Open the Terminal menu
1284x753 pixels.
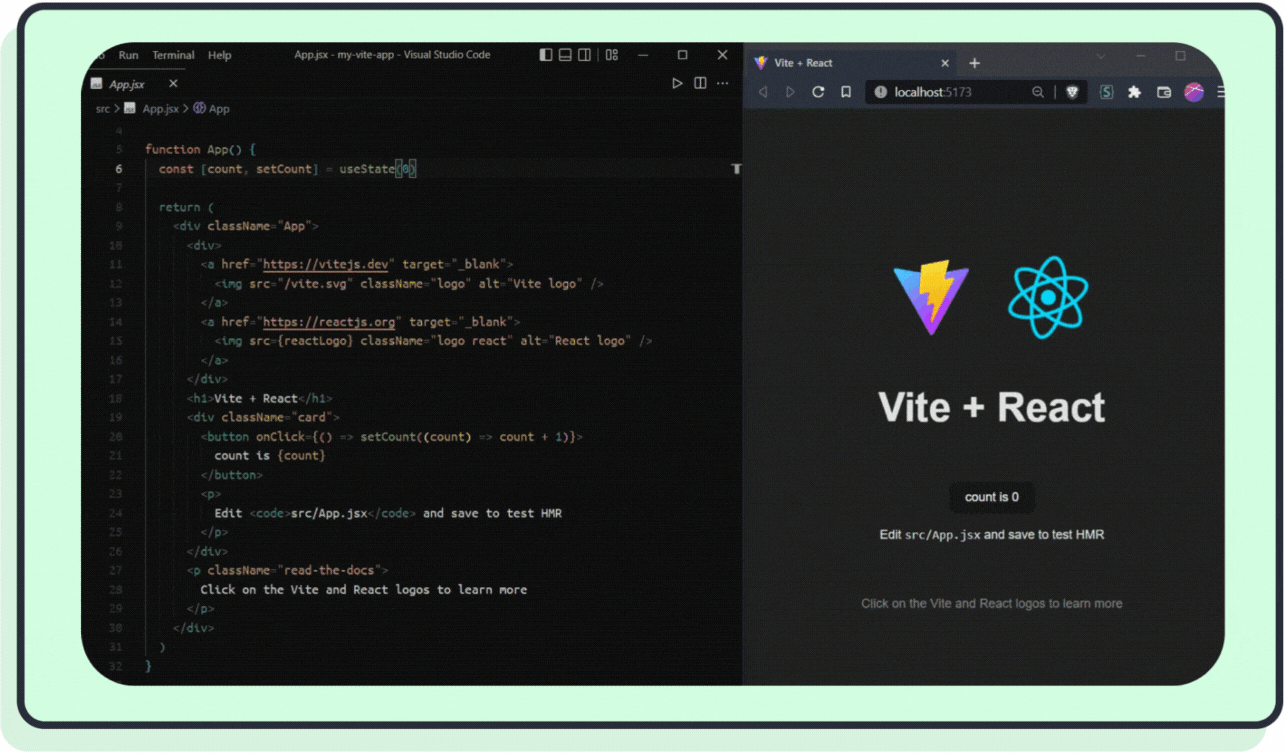(172, 55)
